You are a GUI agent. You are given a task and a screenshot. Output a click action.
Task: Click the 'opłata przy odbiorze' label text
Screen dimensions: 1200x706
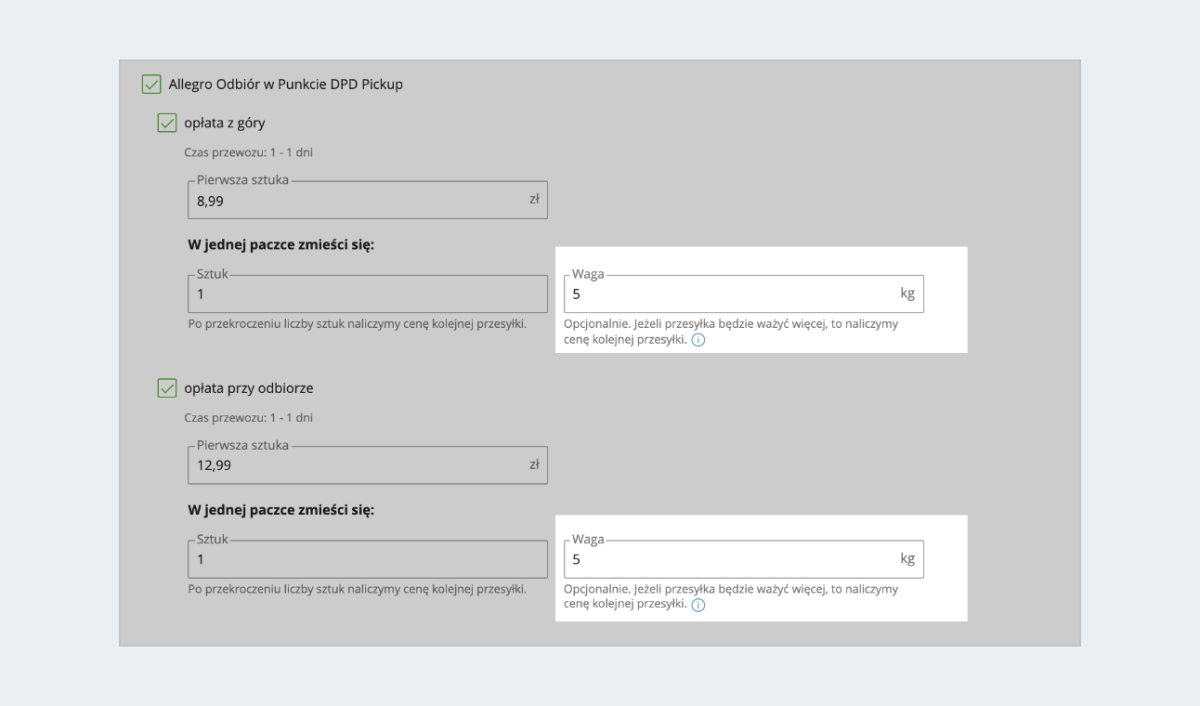point(249,388)
